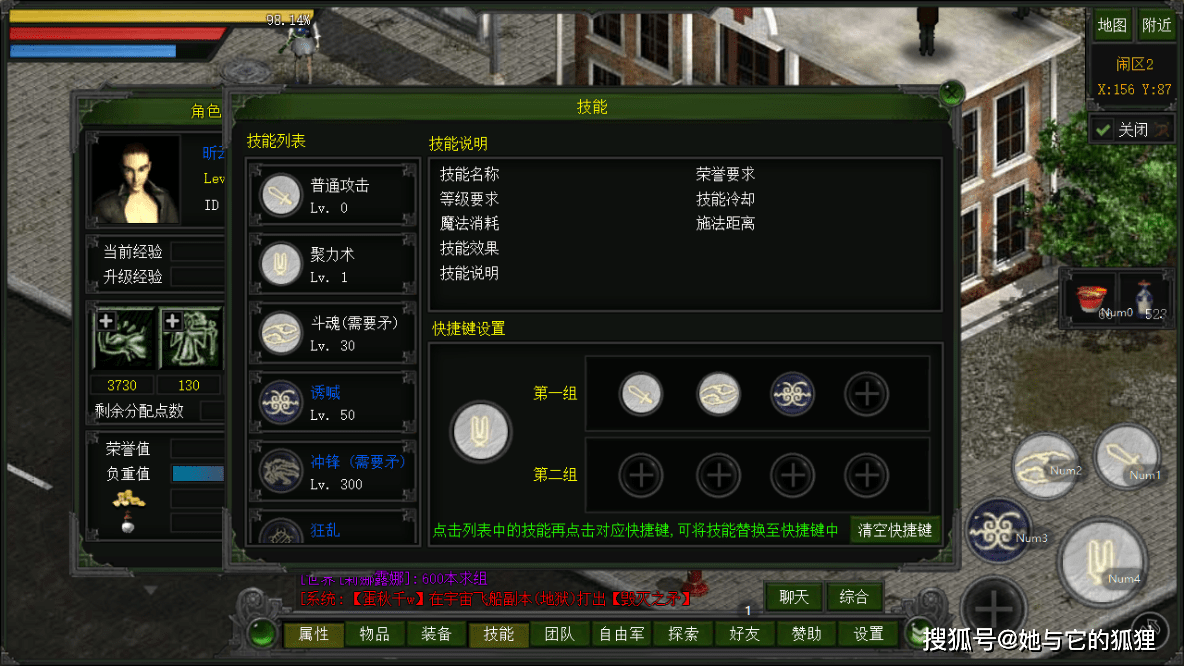Click the gold coins icon in 角色 panel
This screenshot has width=1184, height=666.
tap(128, 498)
